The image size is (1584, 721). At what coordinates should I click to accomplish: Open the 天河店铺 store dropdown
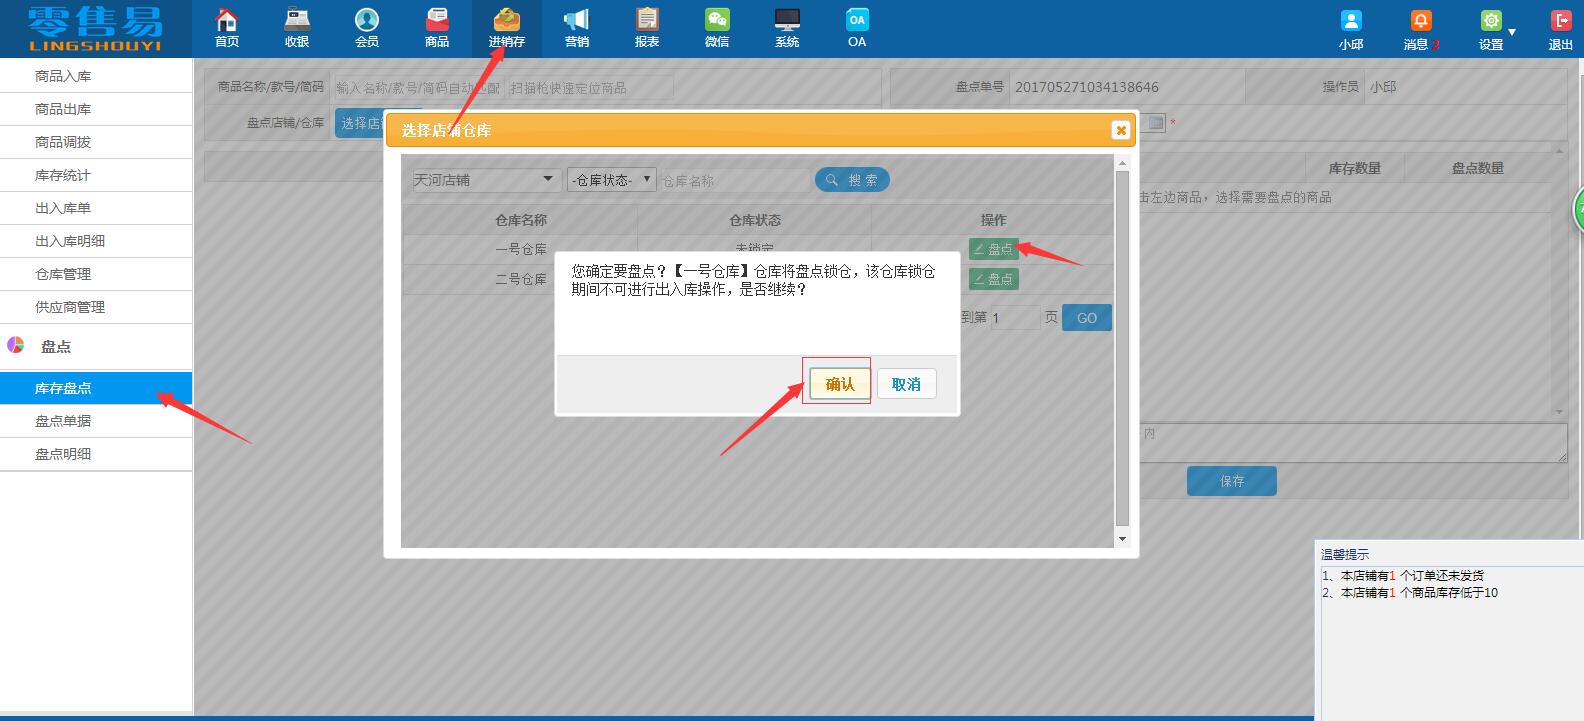point(486,180)
